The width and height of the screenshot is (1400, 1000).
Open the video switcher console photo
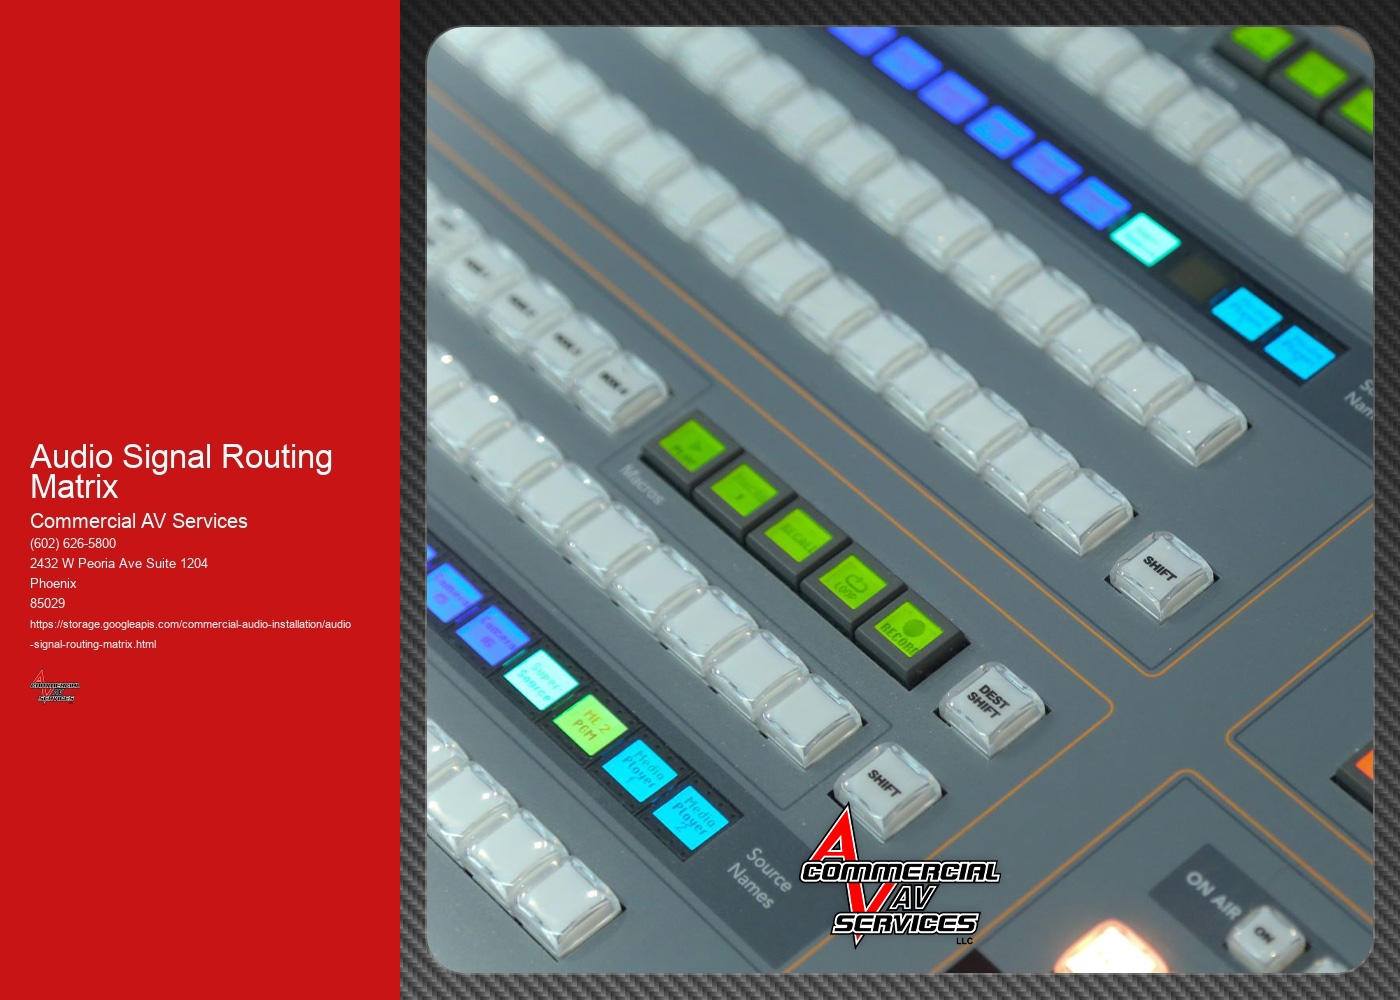[x=900, y=500]
